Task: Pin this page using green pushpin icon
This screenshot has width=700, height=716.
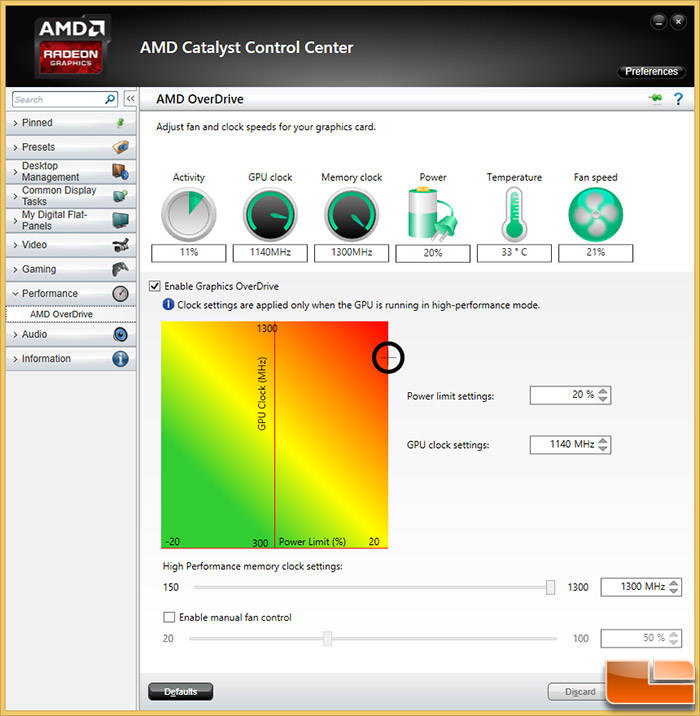Action: click(656, 98)
